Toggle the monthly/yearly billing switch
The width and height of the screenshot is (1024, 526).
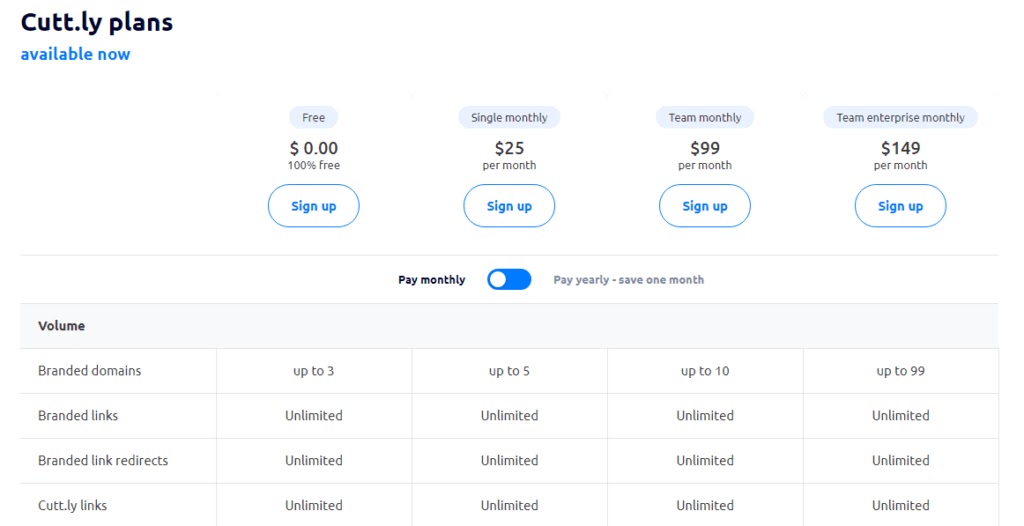click(x=509, y=280)
